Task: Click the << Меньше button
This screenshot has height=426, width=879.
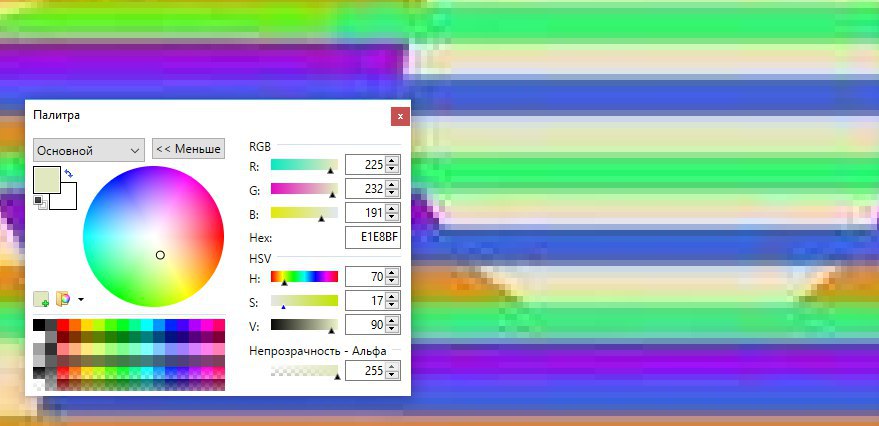Action: 188,149
